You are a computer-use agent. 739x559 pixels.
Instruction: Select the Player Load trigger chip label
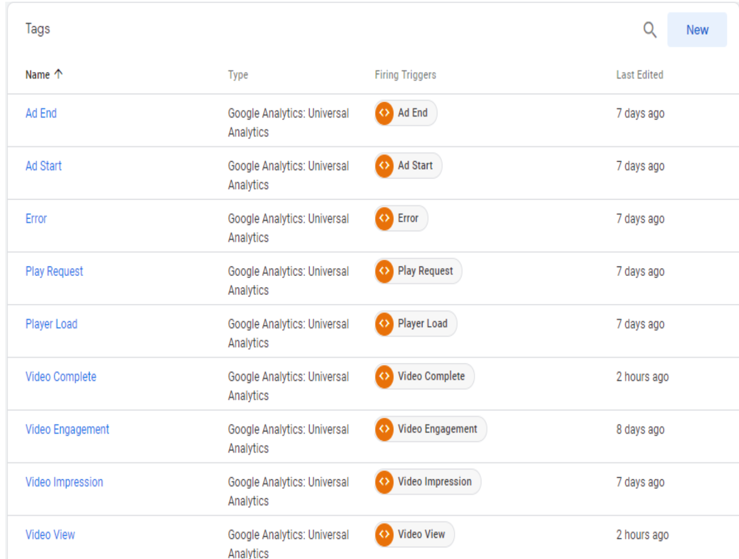click(x=422, y=324)
